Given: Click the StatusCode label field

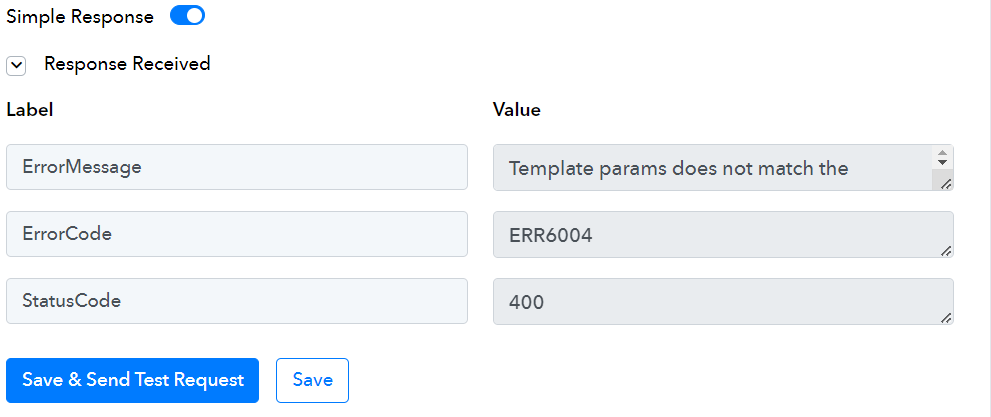Looking at the screenshot, I should [237, 301].
